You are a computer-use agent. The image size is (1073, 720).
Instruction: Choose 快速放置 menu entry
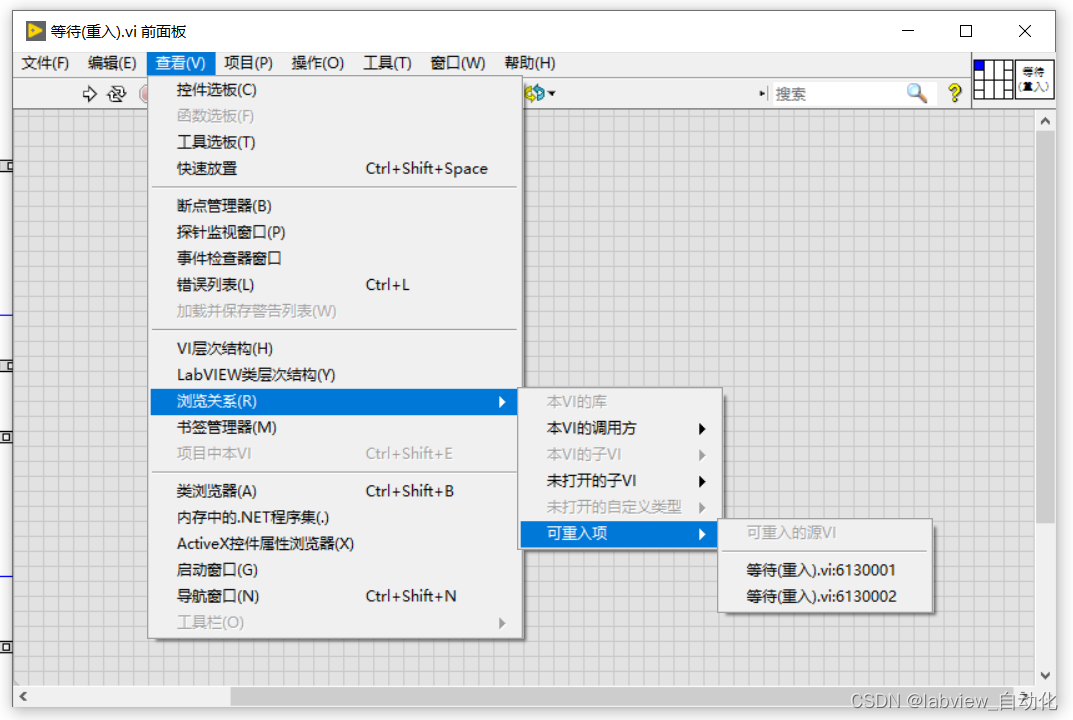pos(333,168)
